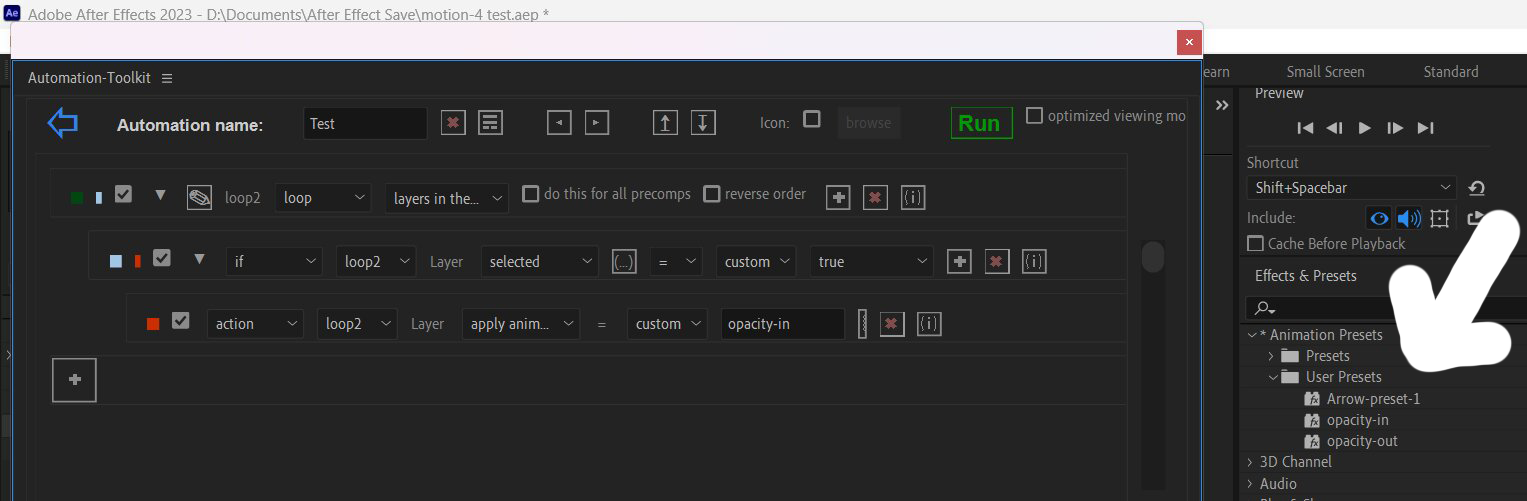Click the large plus box to add line
Screen dimensions: 1527x501
tap(74, 380)
